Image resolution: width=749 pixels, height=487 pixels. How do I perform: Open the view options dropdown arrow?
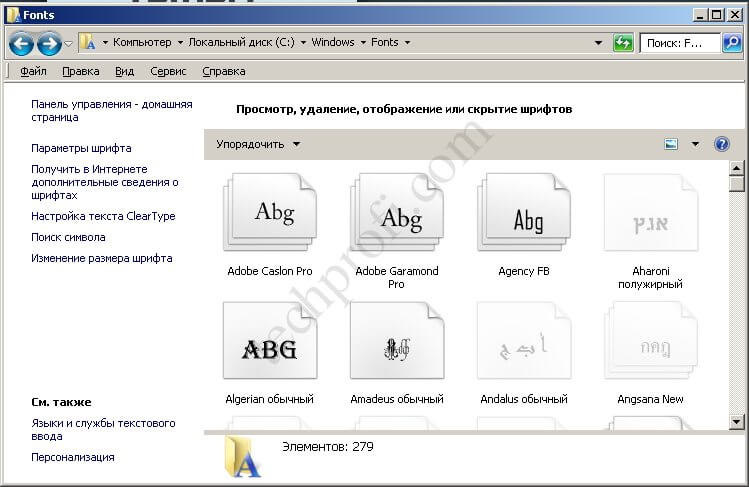[695, 144]
